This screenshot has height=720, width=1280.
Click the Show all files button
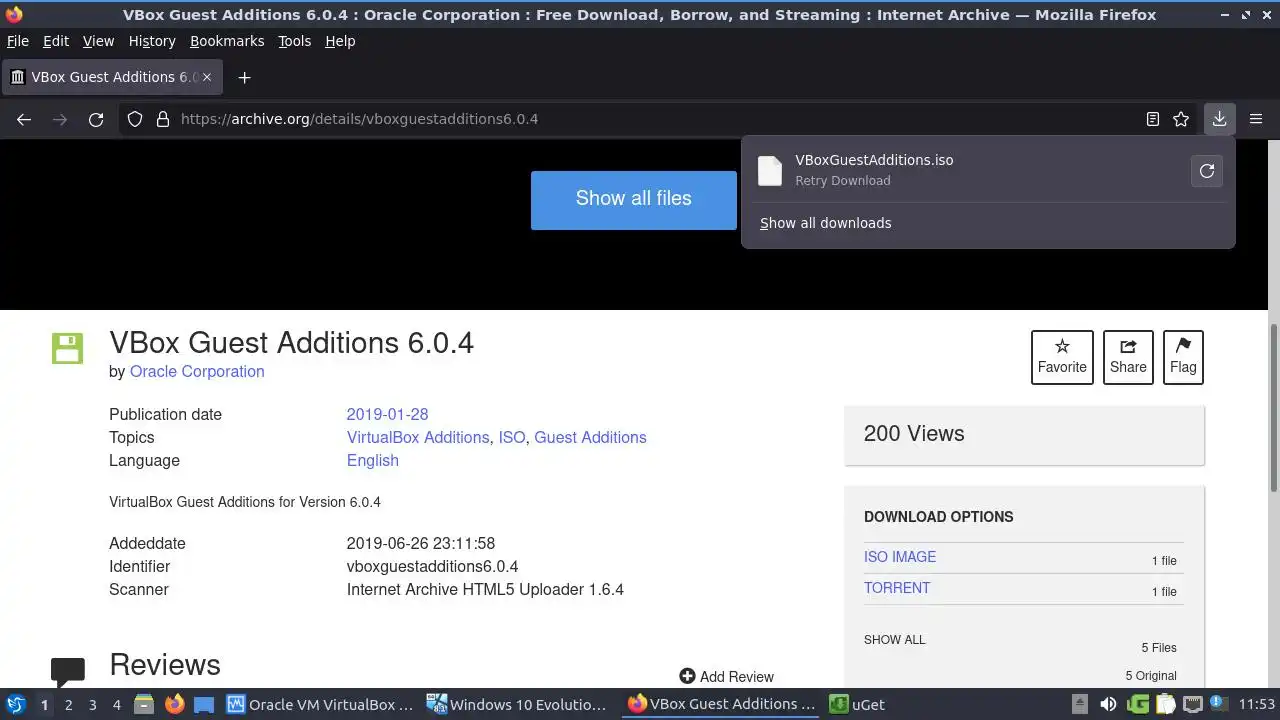click(x=634, y=199)
